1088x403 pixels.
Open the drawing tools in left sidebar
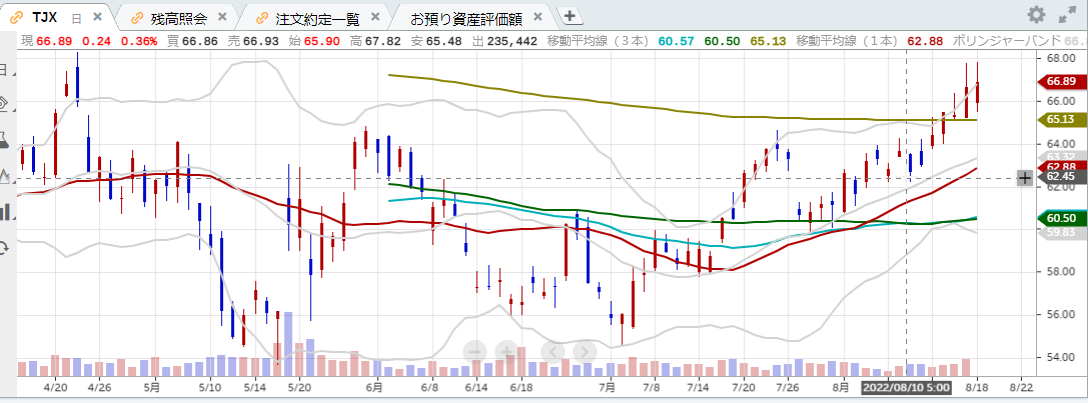[4, 104]
